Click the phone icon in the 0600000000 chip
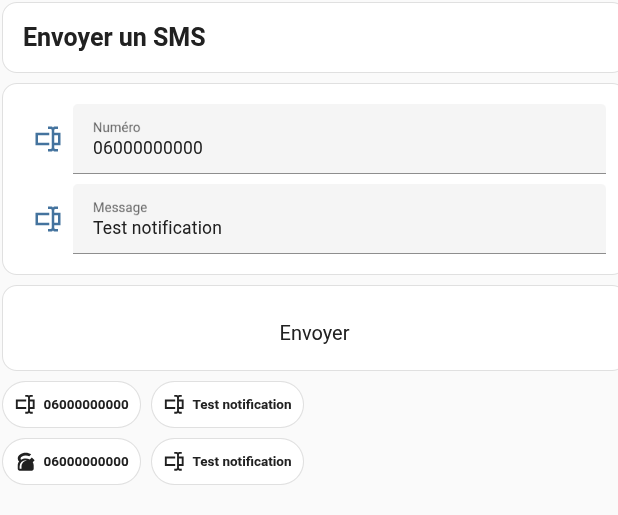Image resolution: width=618 pixels, height=515 pixels. pyautogui.click(x=25, y=461)
